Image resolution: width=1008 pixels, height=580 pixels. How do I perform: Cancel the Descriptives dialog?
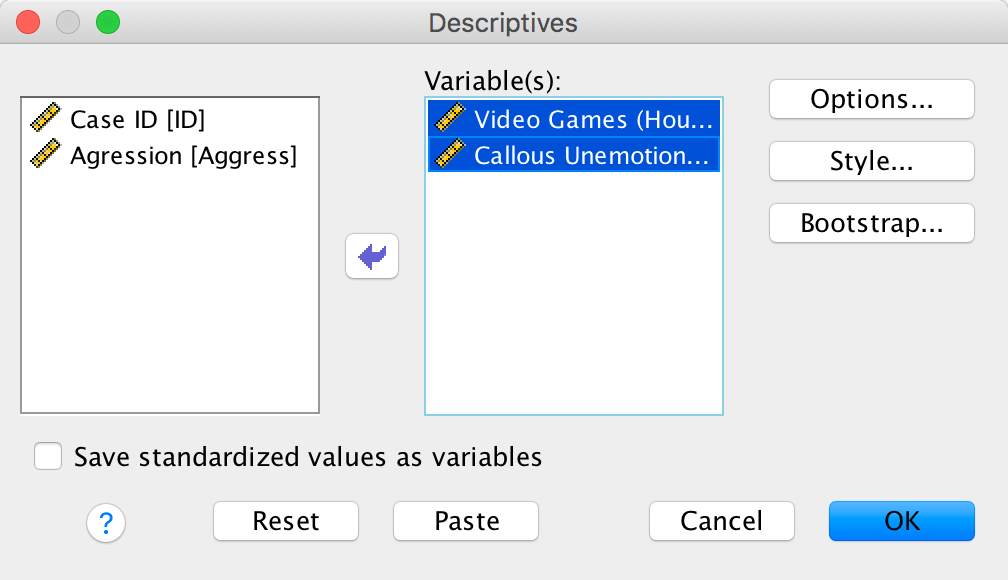pyautogui.click(x=721, y=521)
